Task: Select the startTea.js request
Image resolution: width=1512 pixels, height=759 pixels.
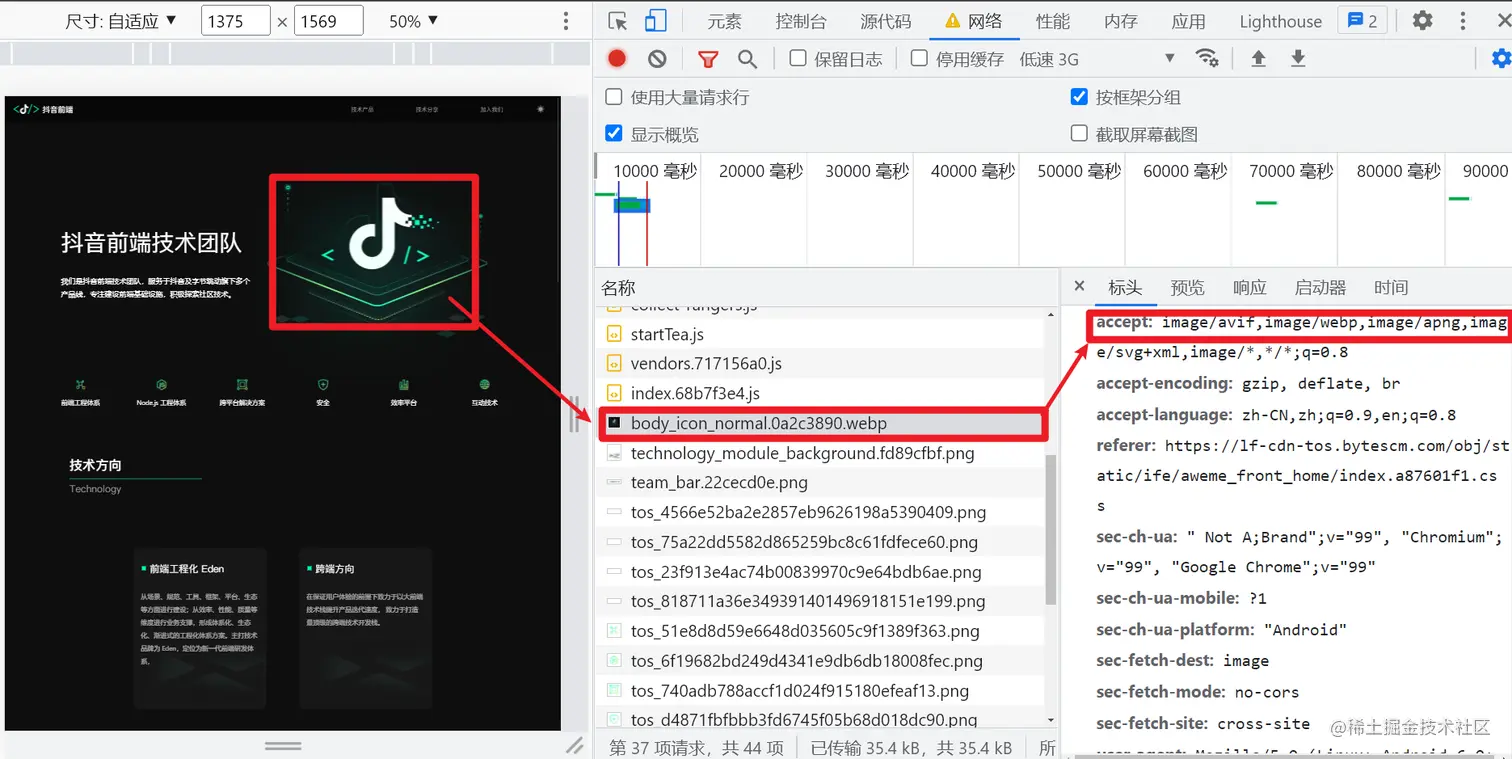Action: (x=821, y=334)
